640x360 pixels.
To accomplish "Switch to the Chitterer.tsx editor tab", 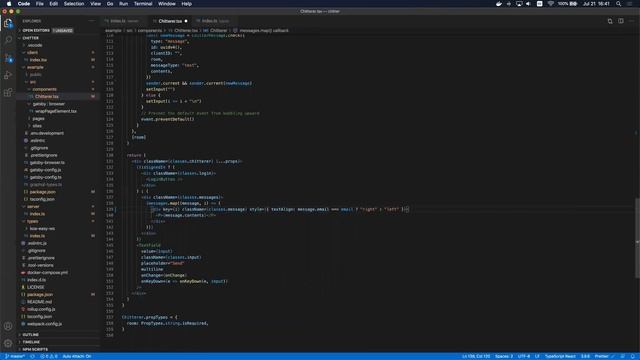I will (170, 21).
